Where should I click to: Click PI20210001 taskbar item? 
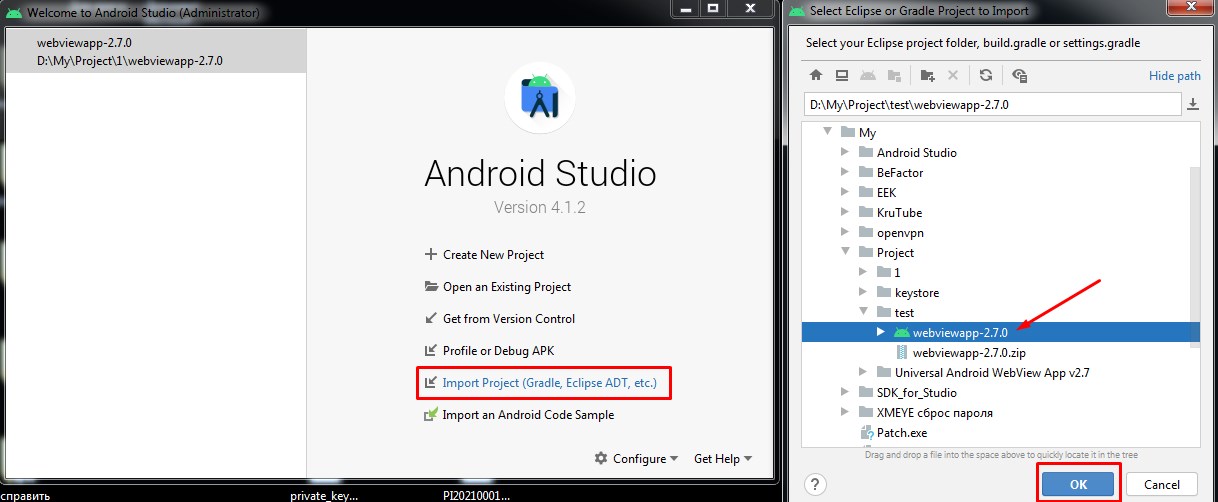pos(476,495)
